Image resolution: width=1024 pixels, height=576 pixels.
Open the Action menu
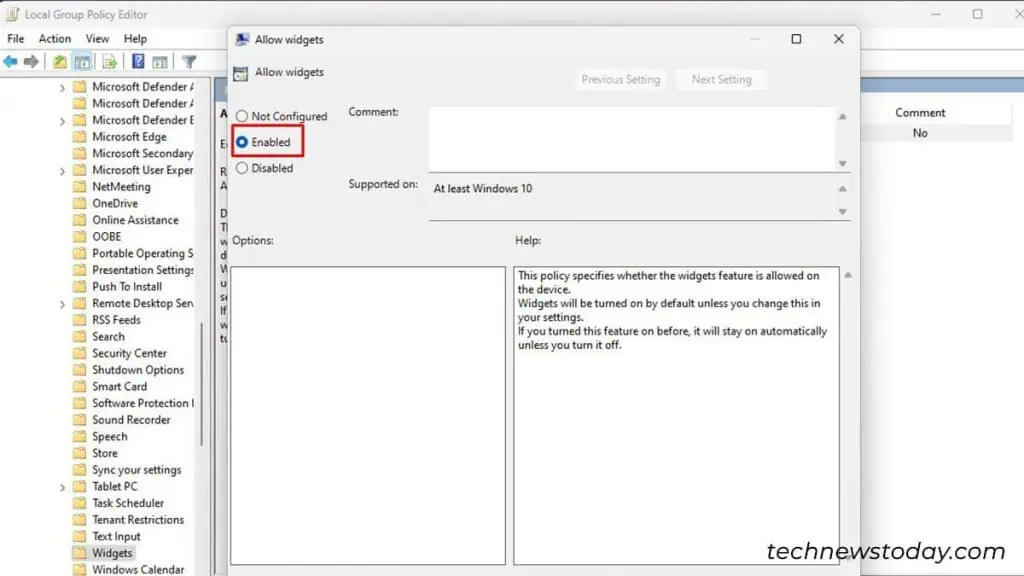(54, 38)
